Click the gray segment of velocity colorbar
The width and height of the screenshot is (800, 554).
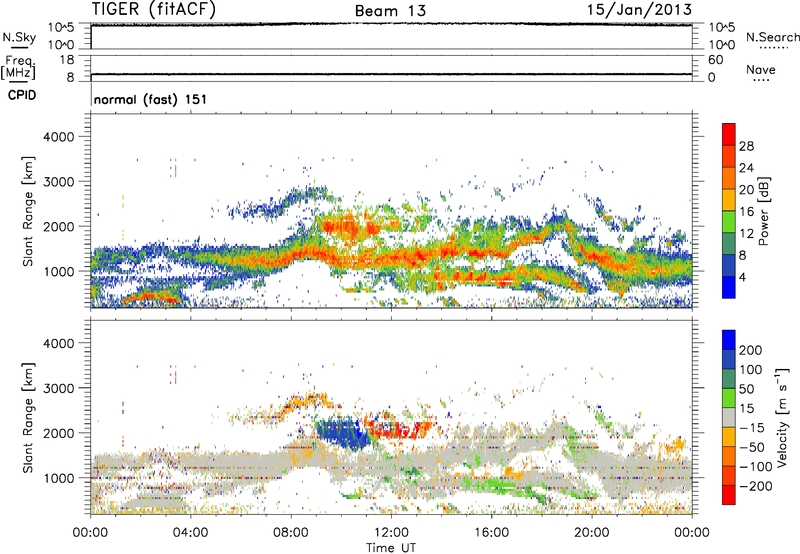(729, 417)
